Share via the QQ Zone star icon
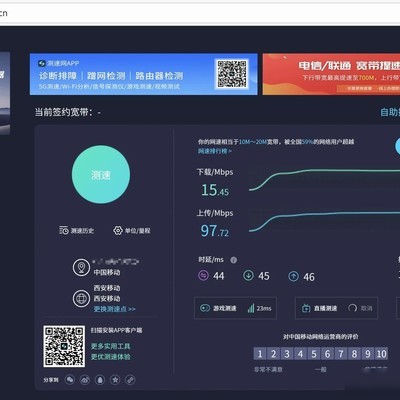The width and height of the screenshot is (400, 400). pos(115,380)
